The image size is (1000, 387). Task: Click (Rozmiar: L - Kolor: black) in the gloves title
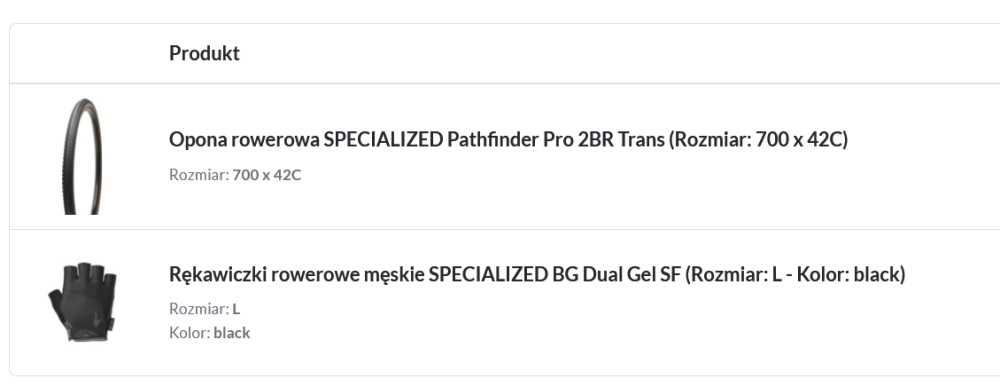click(795, 274)
